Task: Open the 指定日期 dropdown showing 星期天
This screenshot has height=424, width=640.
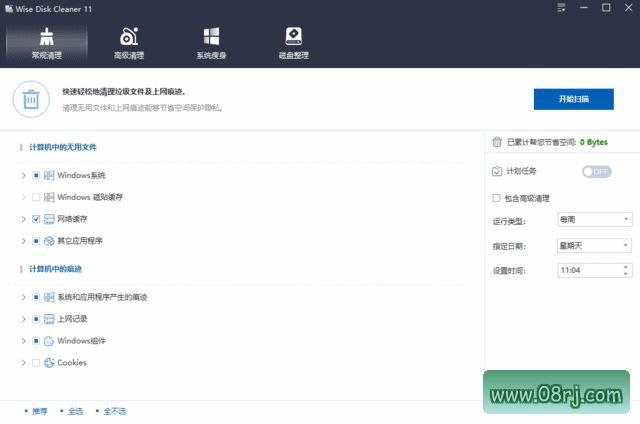Action: [x=595, y=246]
